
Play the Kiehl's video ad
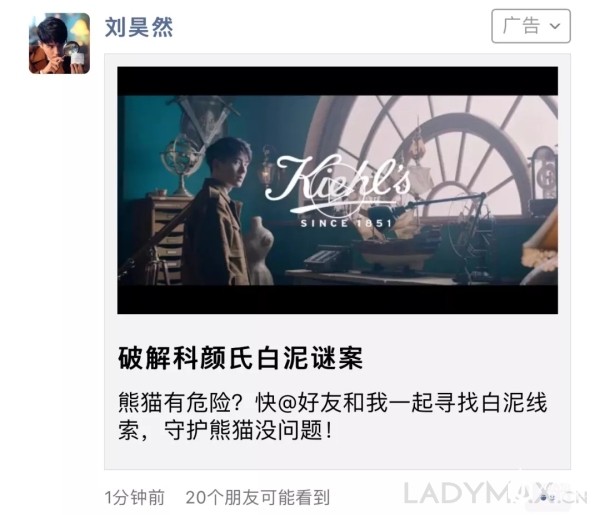[x=338, y=190]
